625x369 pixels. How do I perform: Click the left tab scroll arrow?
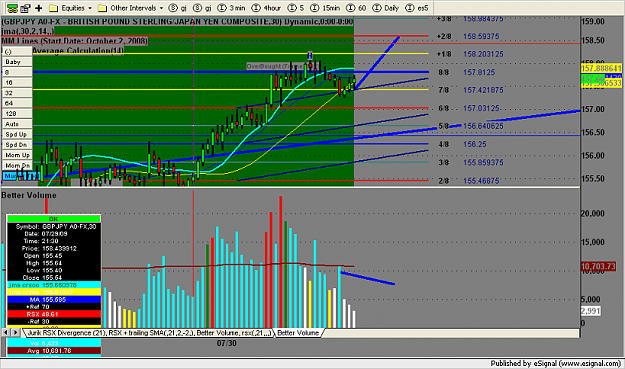pos(6,333)
